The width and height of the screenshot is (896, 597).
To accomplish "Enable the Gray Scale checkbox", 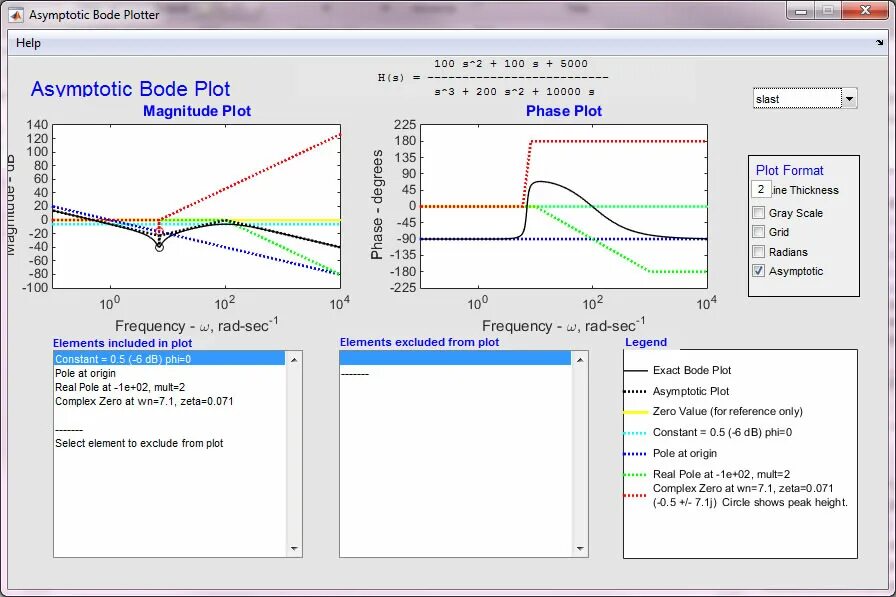I will (758, 213).
